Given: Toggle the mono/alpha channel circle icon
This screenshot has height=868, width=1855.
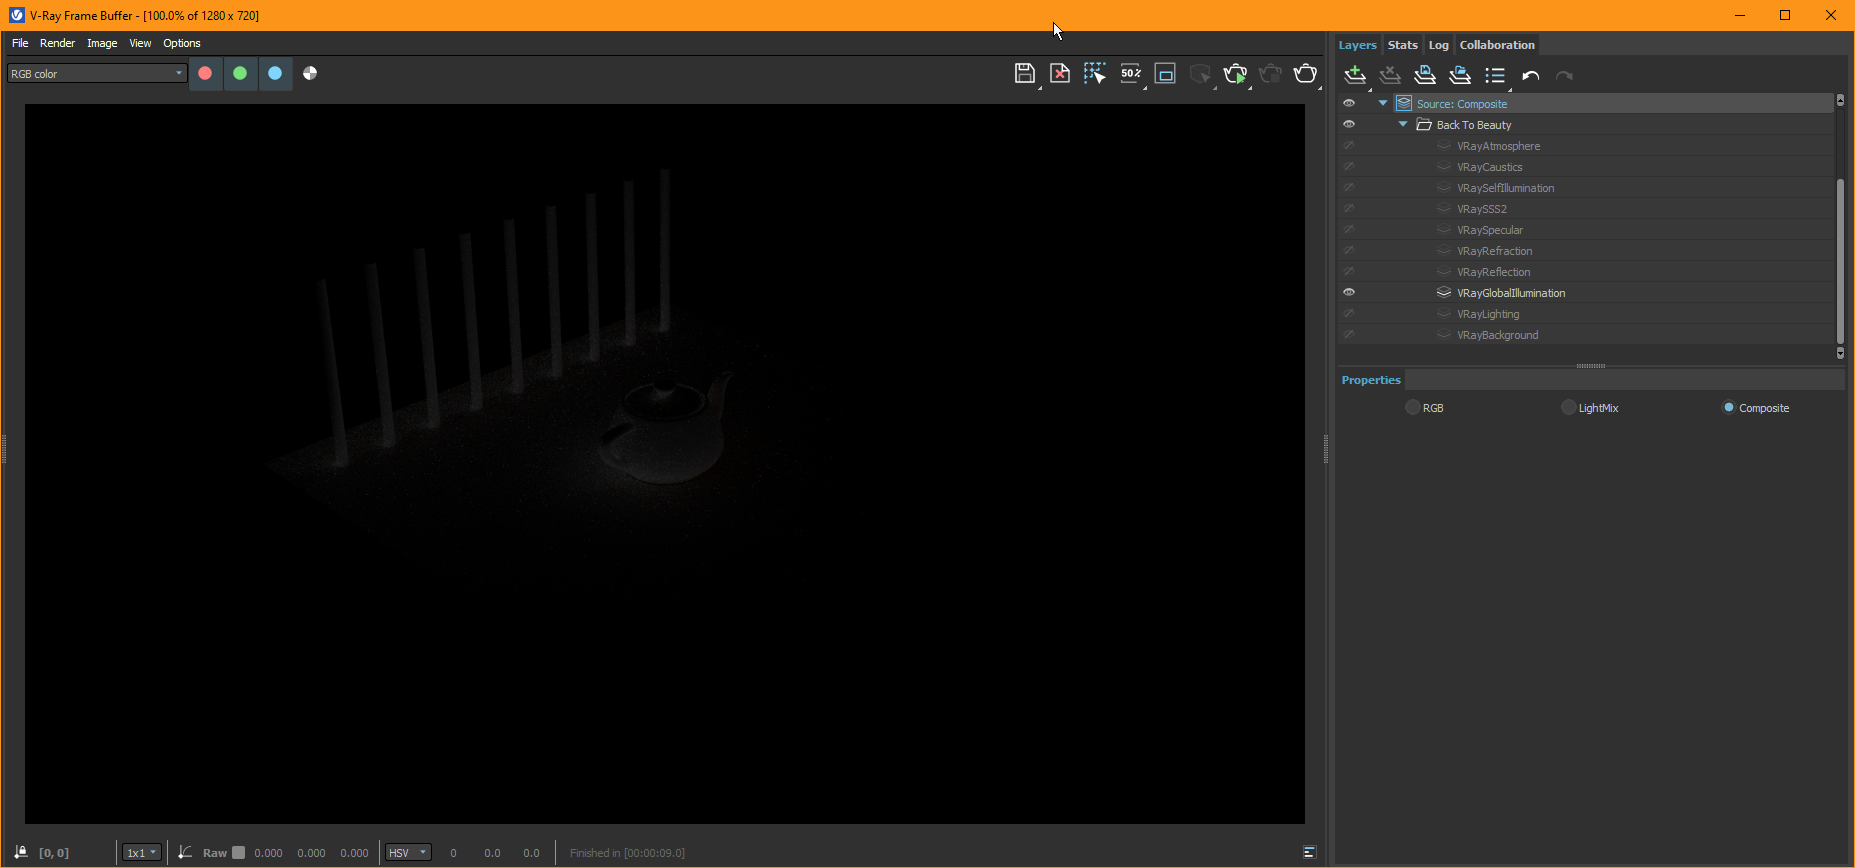Looking at the screenshot, I should pyautogui.click(x=310, y=73).
